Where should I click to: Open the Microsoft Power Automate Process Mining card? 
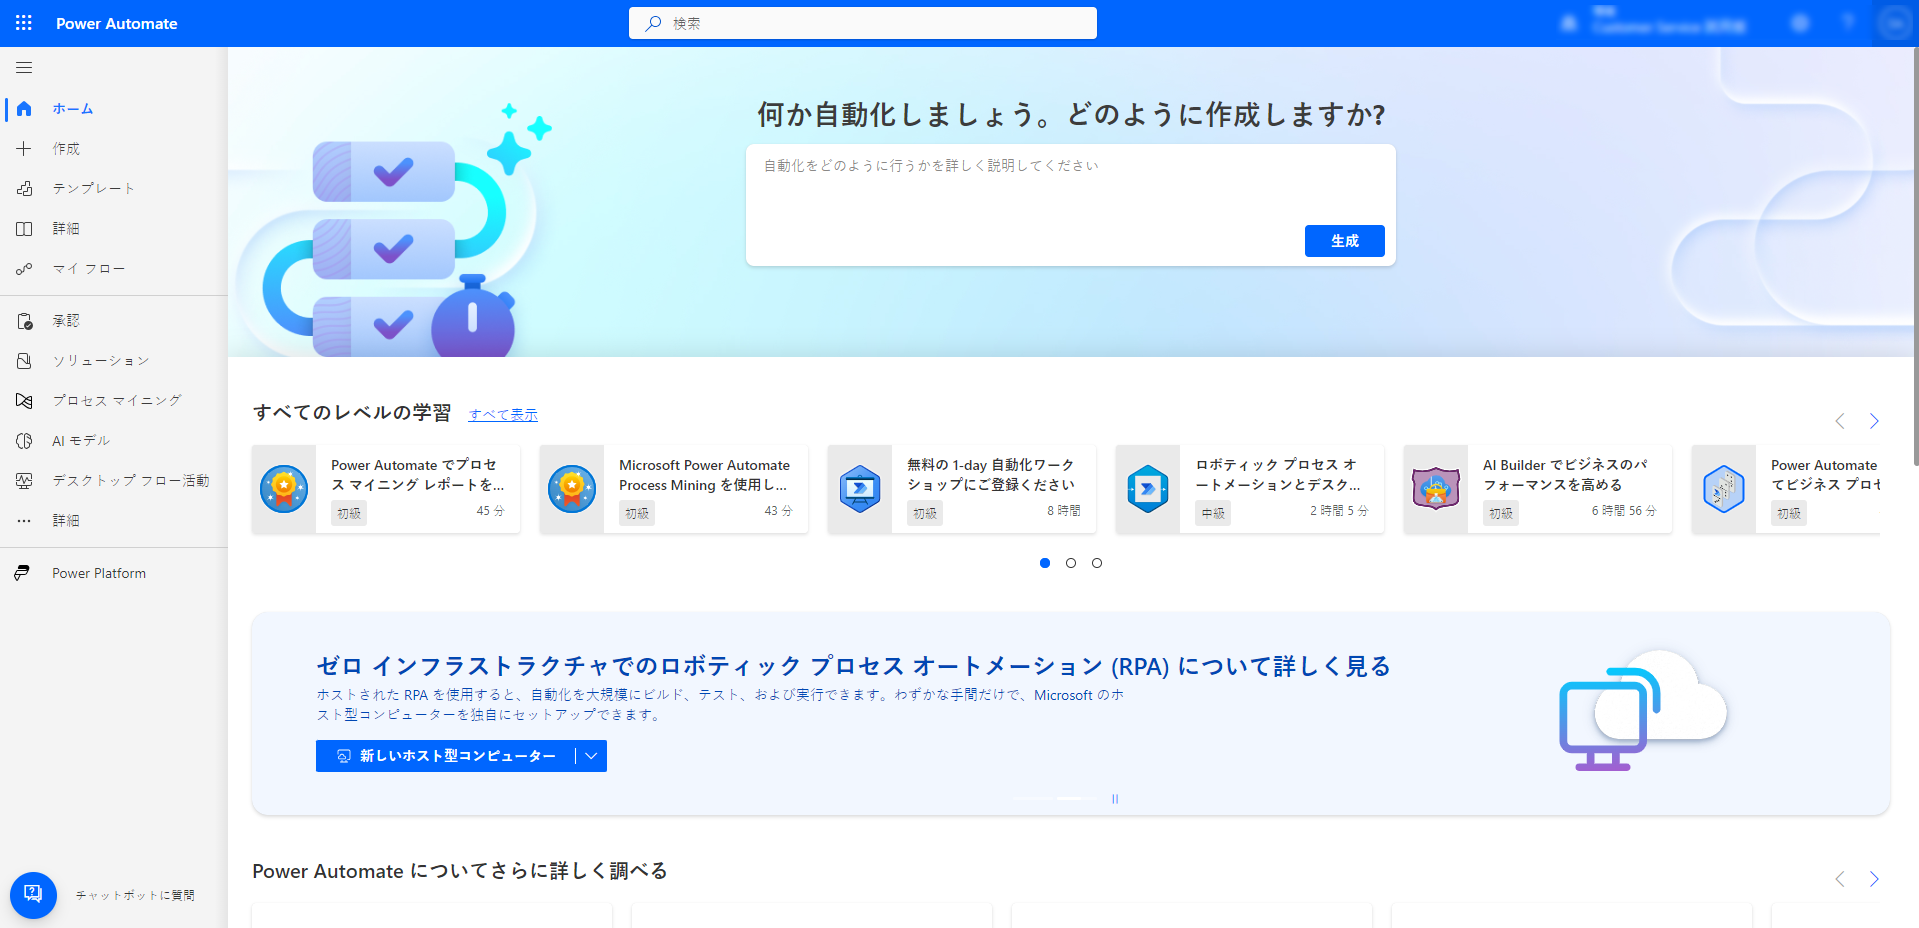[x=674, y=489]
